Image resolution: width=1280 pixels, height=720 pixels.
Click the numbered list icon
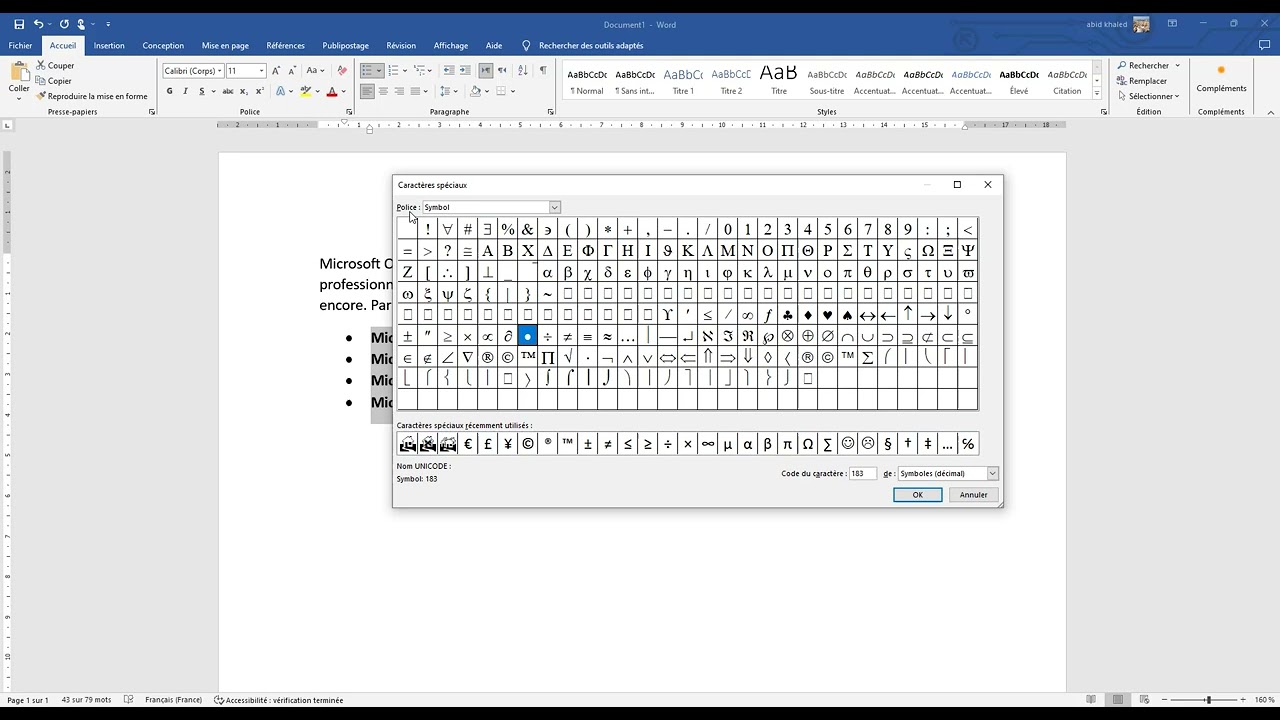pos(393,71)
